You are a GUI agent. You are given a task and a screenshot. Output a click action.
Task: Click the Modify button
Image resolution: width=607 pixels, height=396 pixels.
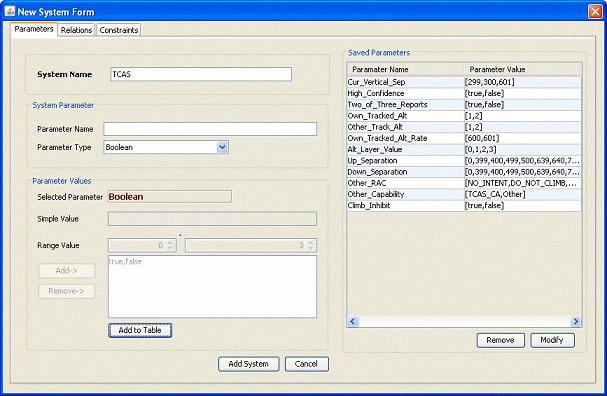552,340
